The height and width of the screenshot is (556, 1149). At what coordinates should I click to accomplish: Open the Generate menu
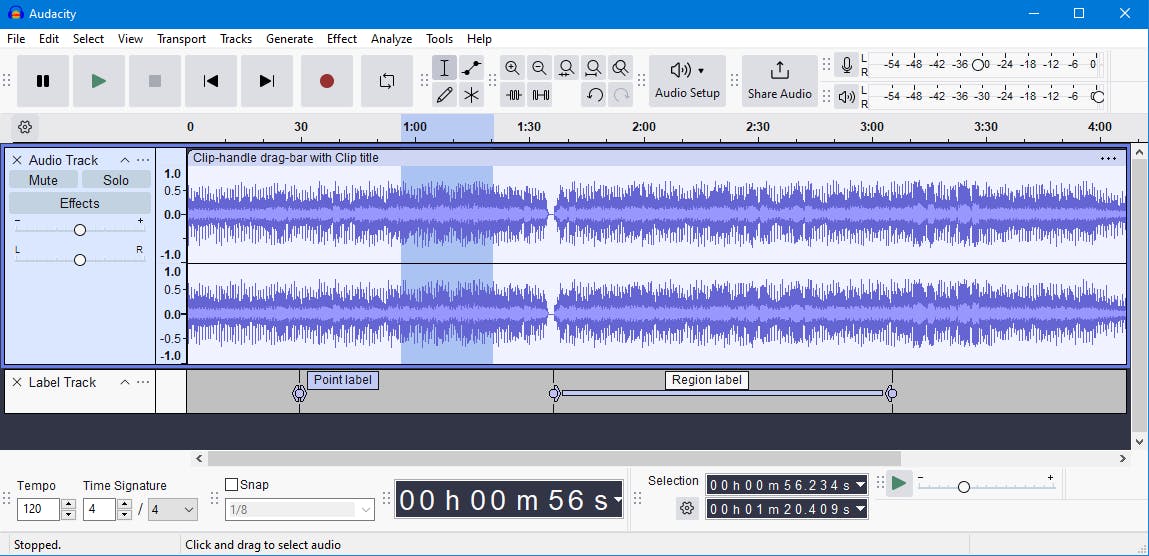[x=289, y=39]
